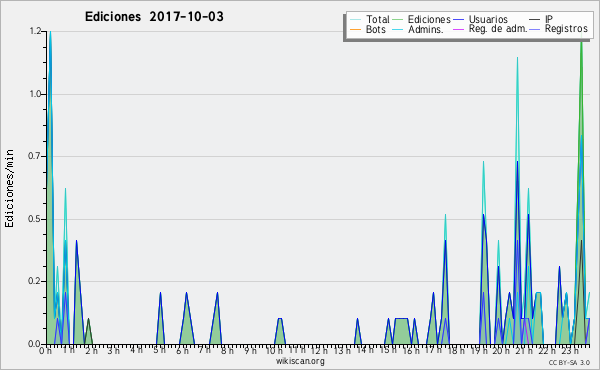The width and height of the screenshot is (600, 370).
Task: Click the chart title Ediciones 2017-10-03
Action: 154,17
